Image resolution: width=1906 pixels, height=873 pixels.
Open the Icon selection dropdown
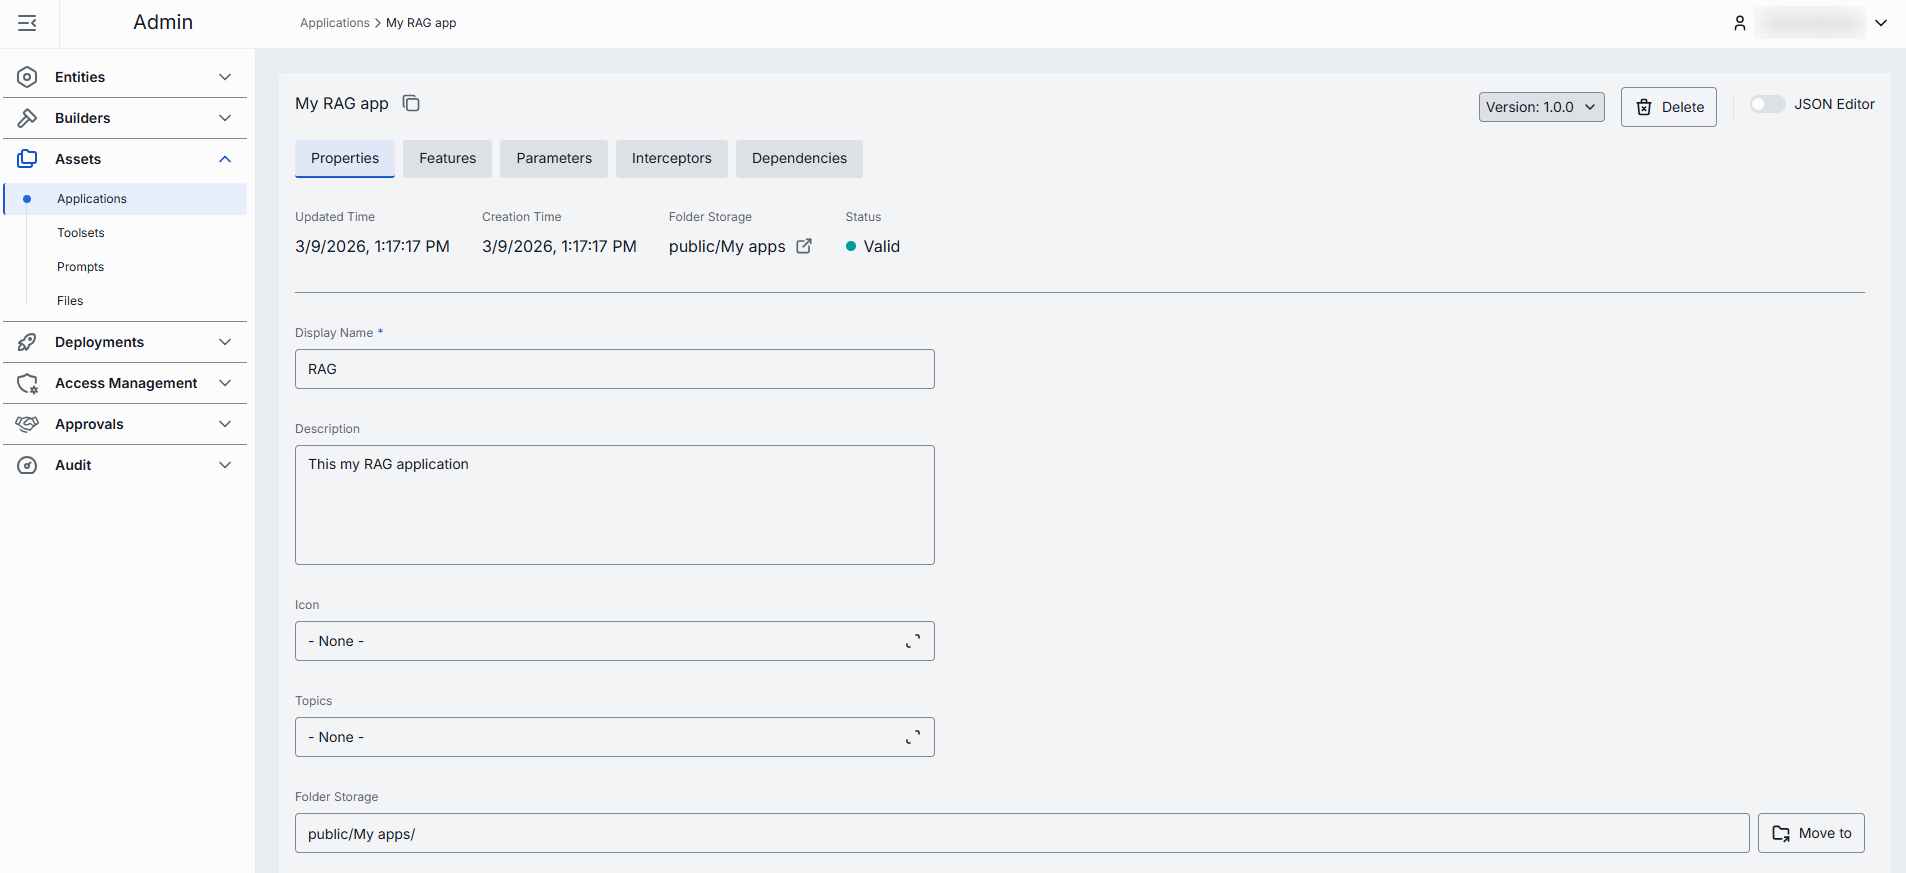point(614,641)
